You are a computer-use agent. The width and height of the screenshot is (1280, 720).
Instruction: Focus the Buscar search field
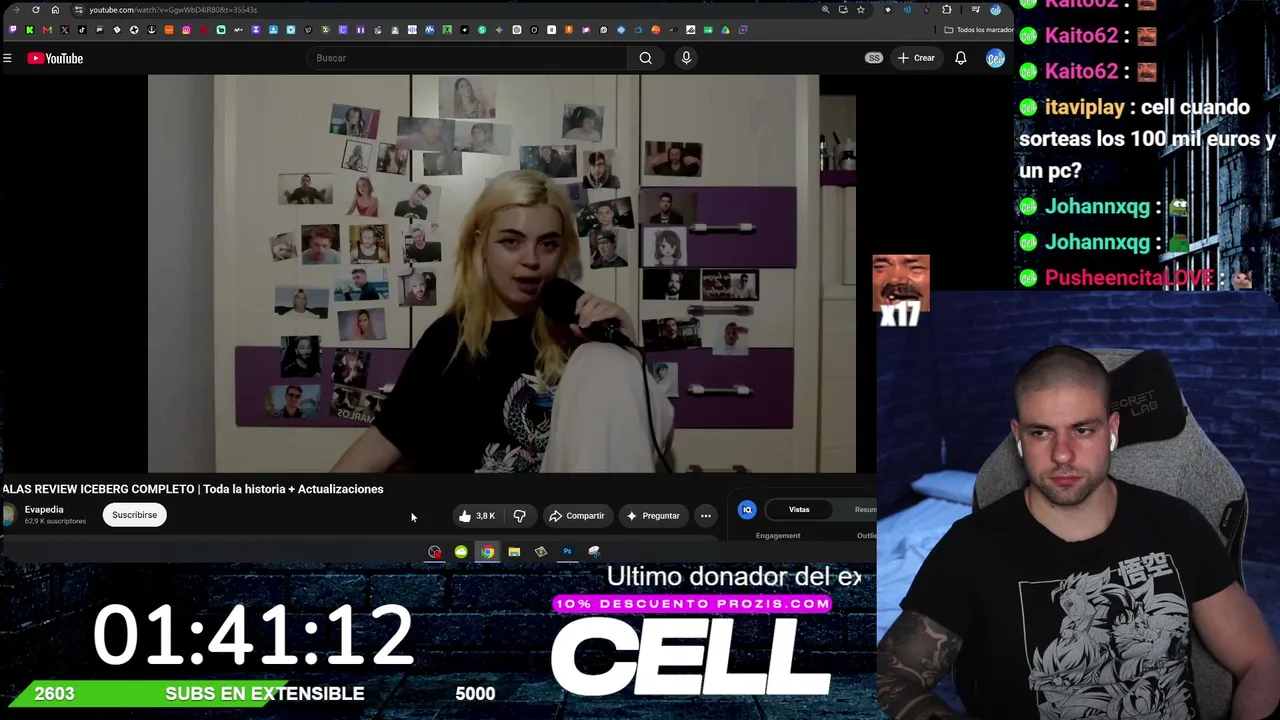pos(467,58)
